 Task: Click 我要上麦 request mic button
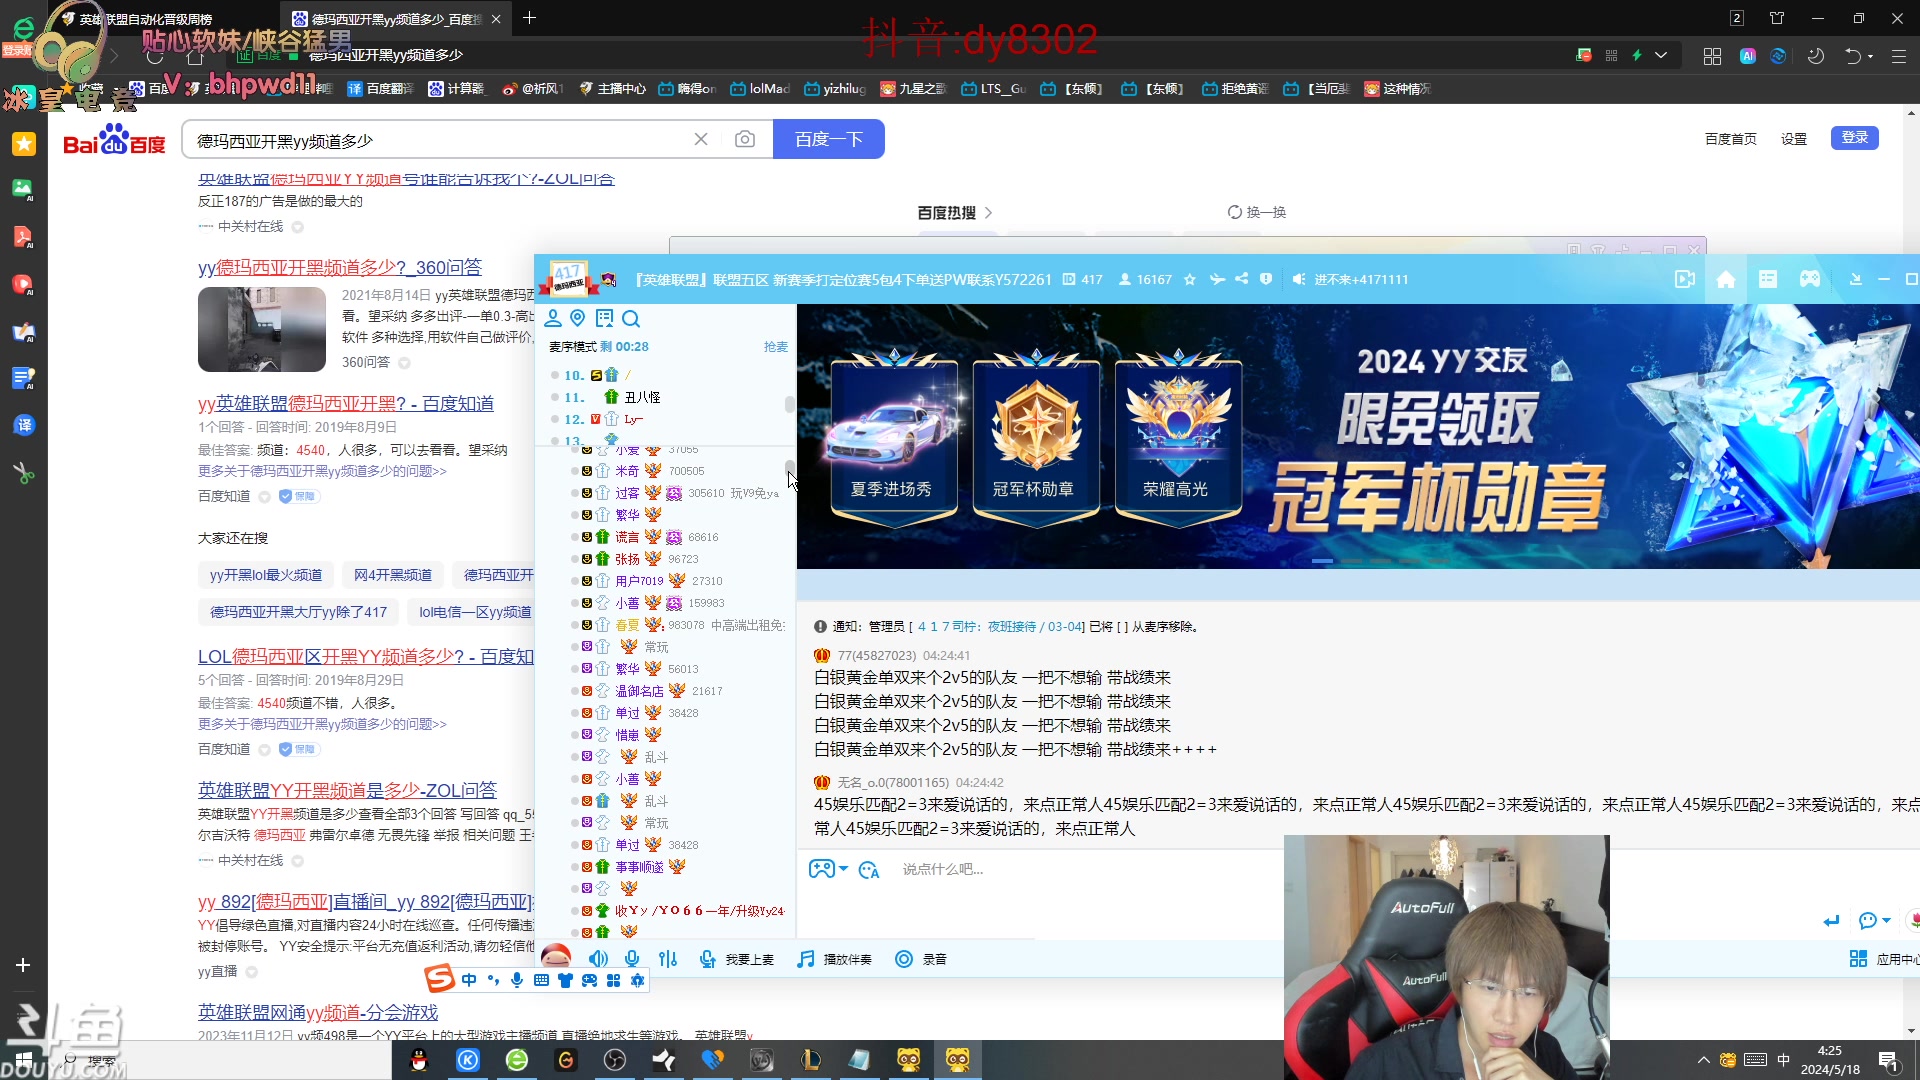click(x=737, y=959)
